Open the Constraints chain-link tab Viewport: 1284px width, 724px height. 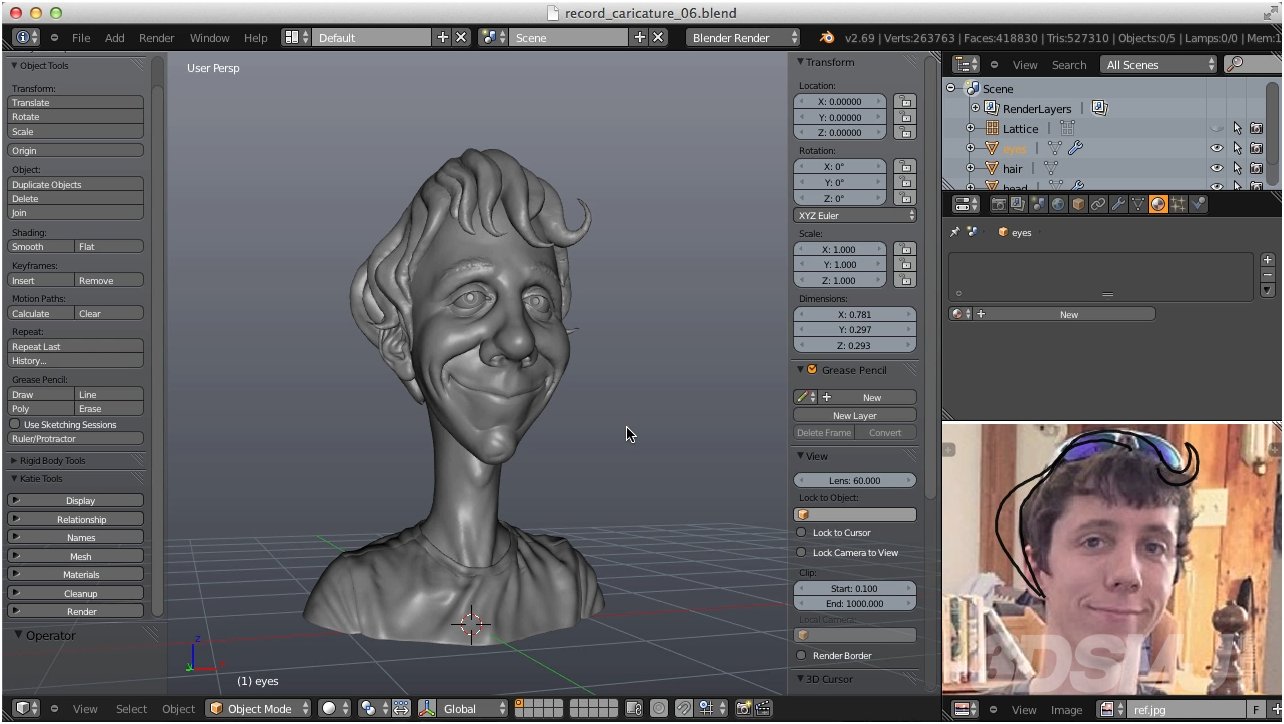1098,204
